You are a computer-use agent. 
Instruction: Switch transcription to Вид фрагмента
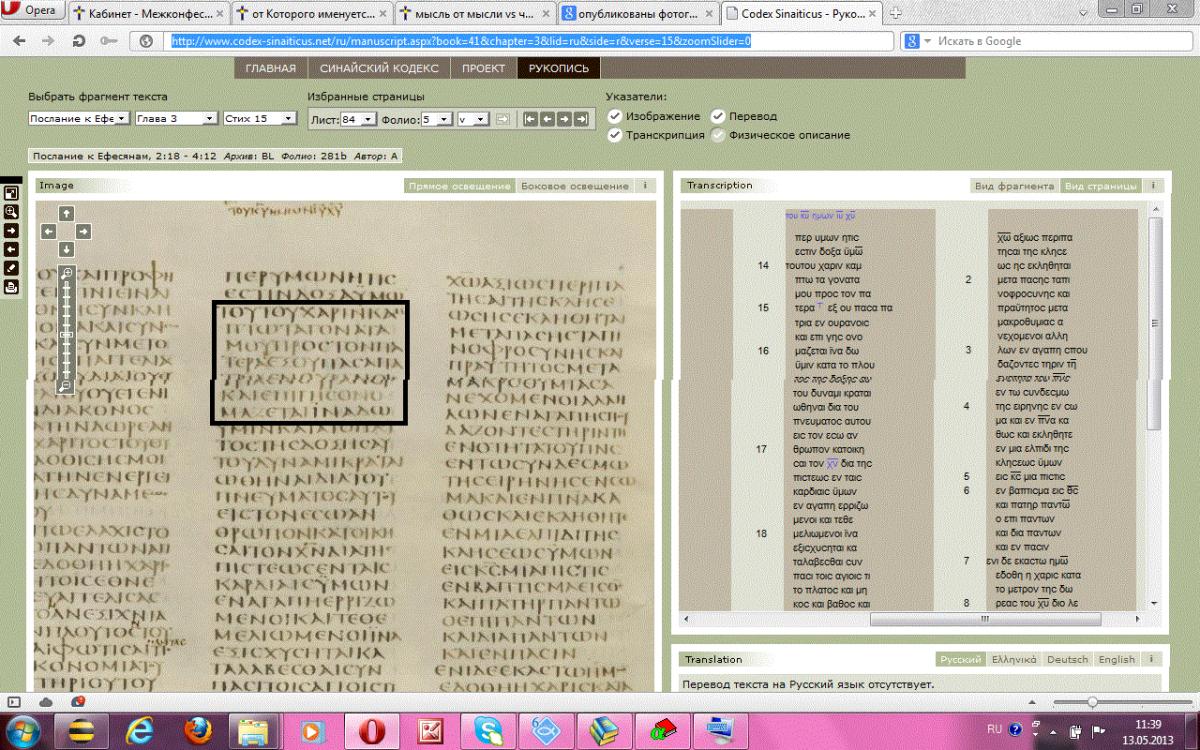(1015, 186)
